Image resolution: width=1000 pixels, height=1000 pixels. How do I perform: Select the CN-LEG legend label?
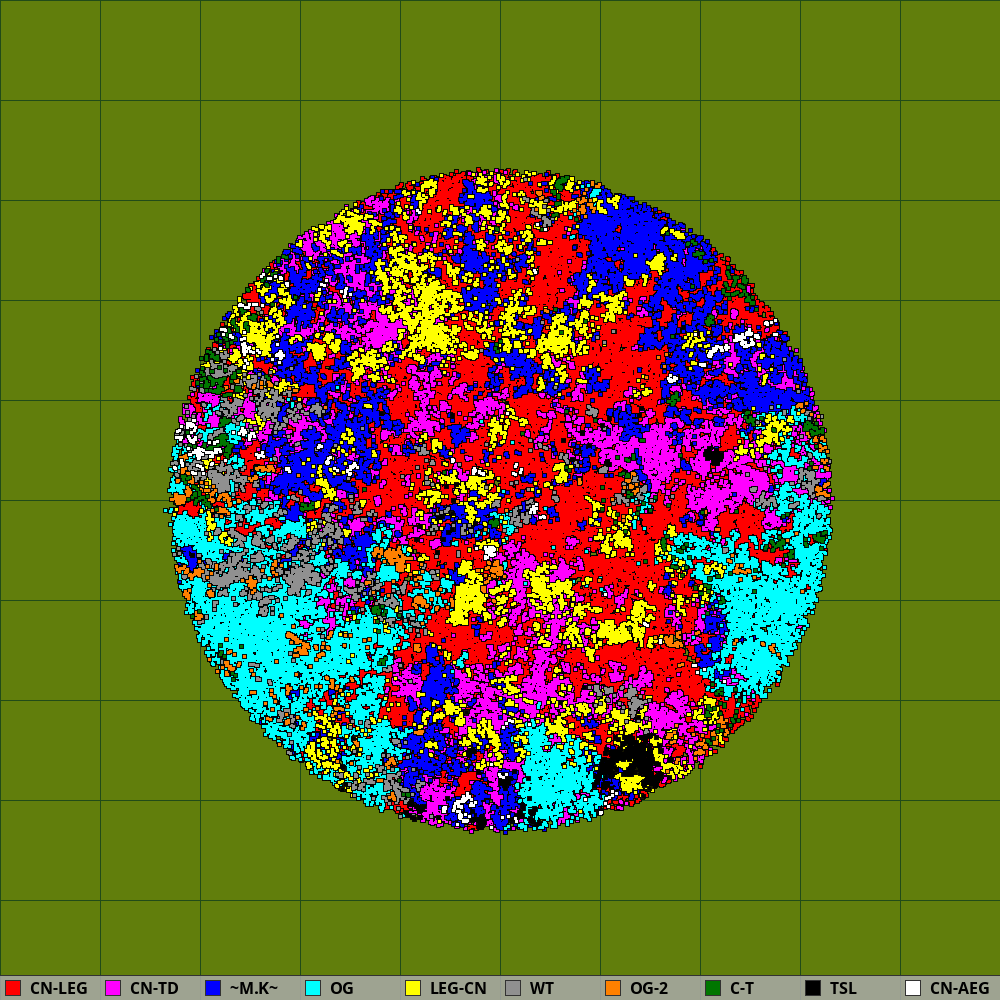(59, 989)
